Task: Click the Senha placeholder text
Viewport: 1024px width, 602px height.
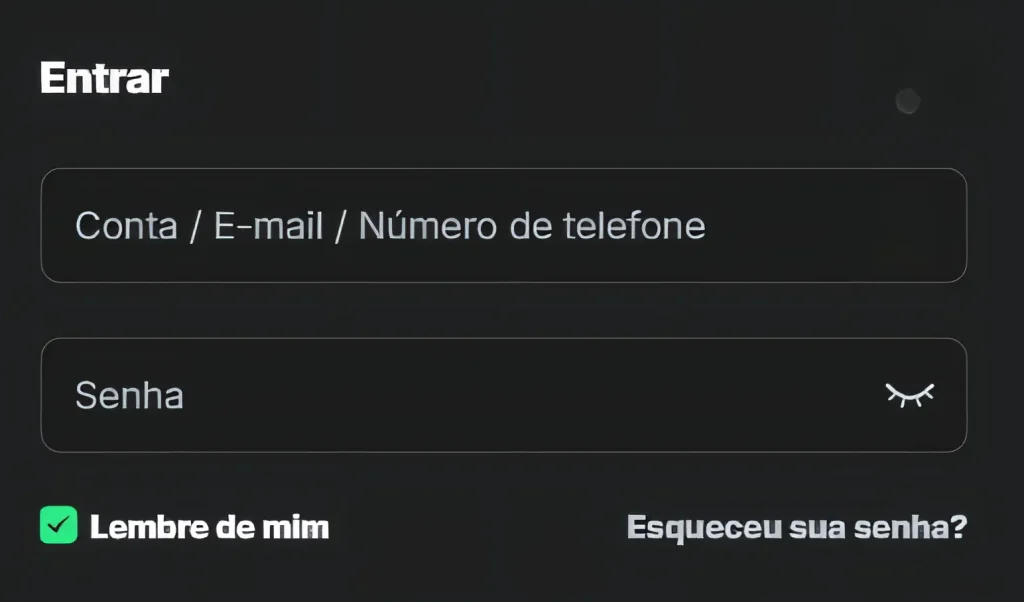Action: tap(129, 396)
